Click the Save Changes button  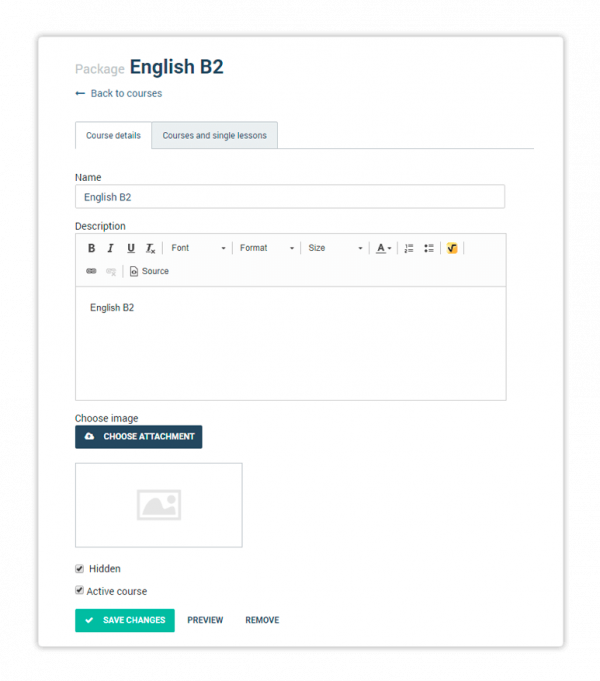pos(125,620)
